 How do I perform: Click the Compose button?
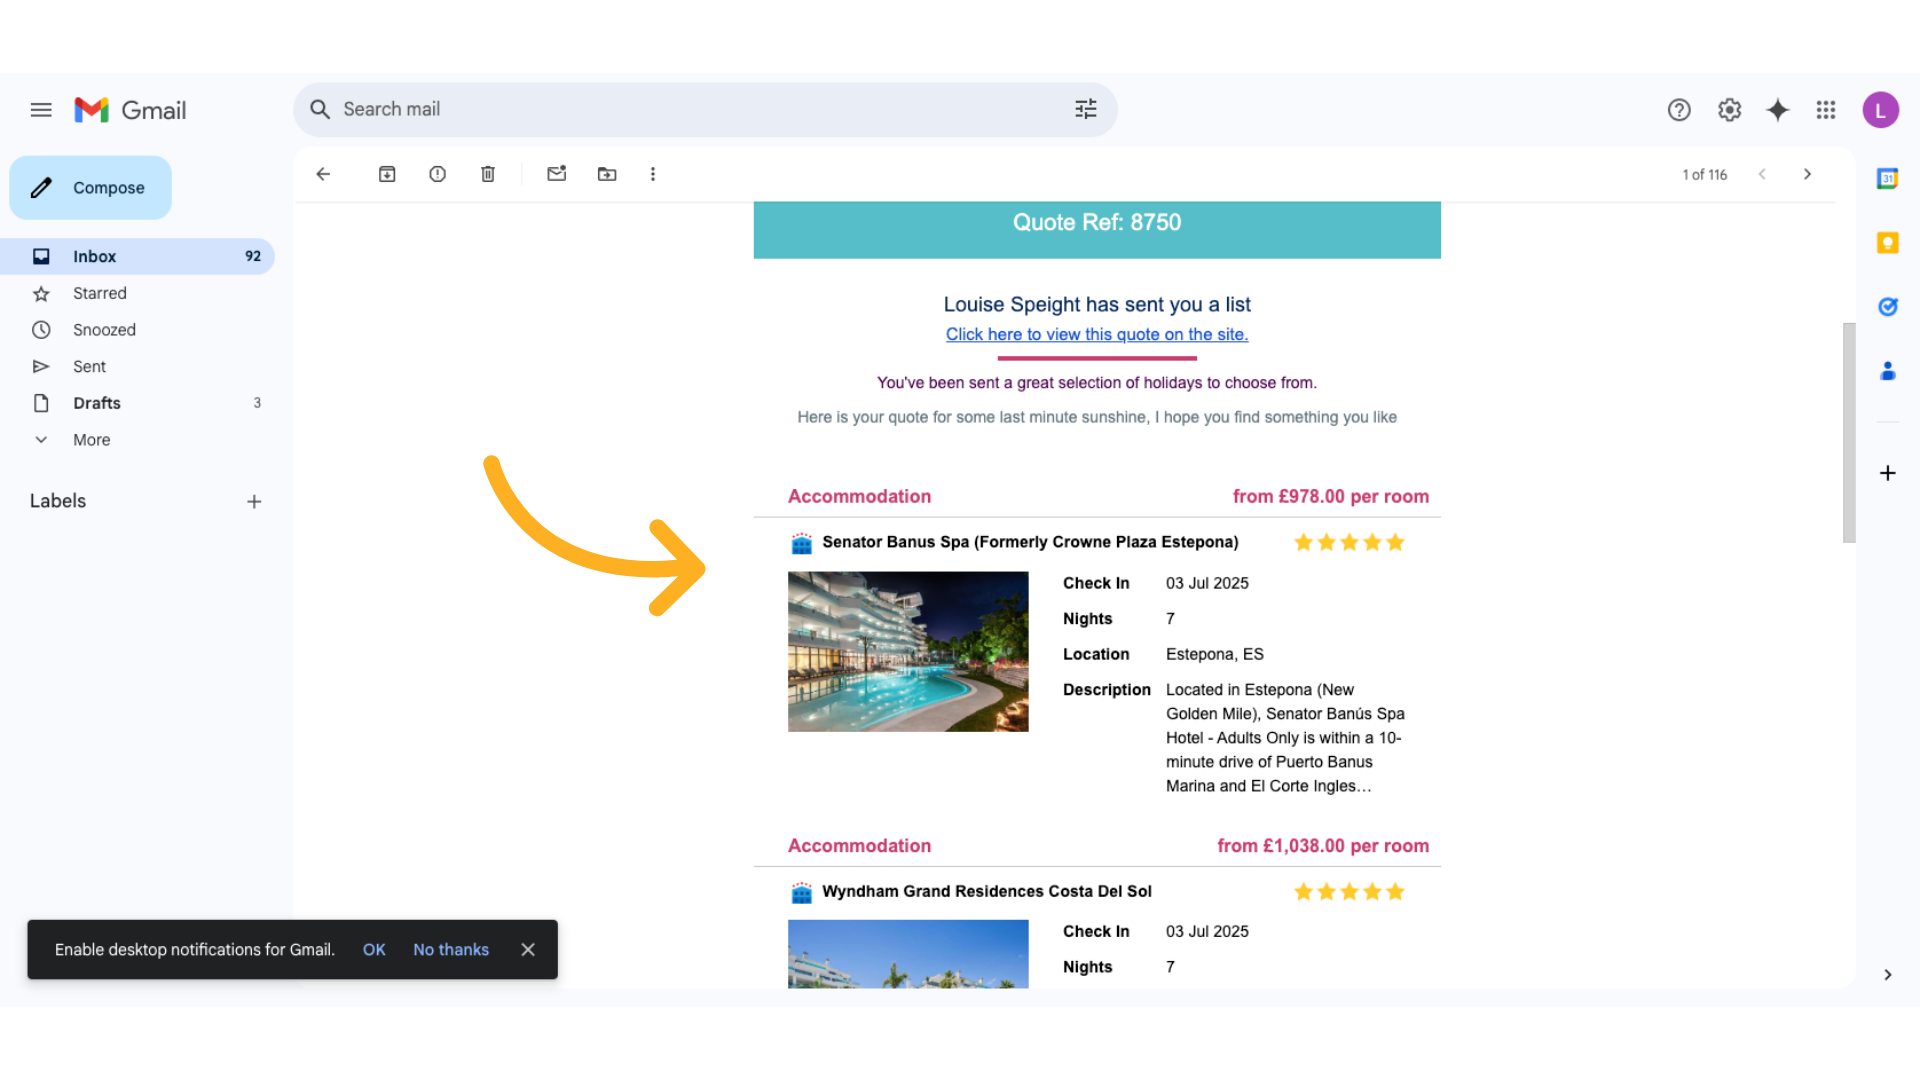click(91, 188)
